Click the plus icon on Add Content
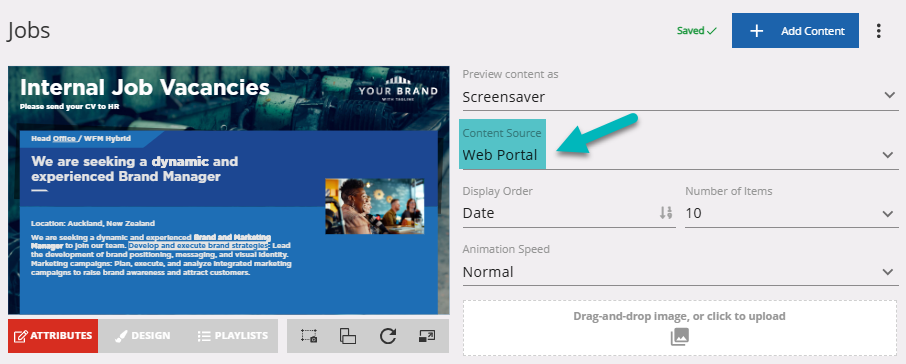The height and width of the screenshot is (364, 906). pos(756,31)
